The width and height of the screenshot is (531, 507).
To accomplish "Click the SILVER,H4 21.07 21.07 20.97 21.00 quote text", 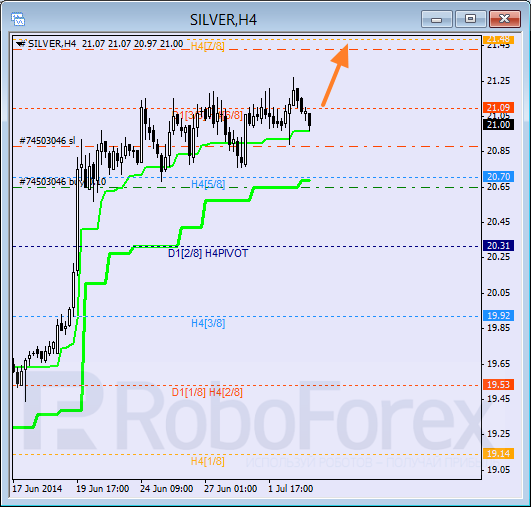I will (106, 44).
